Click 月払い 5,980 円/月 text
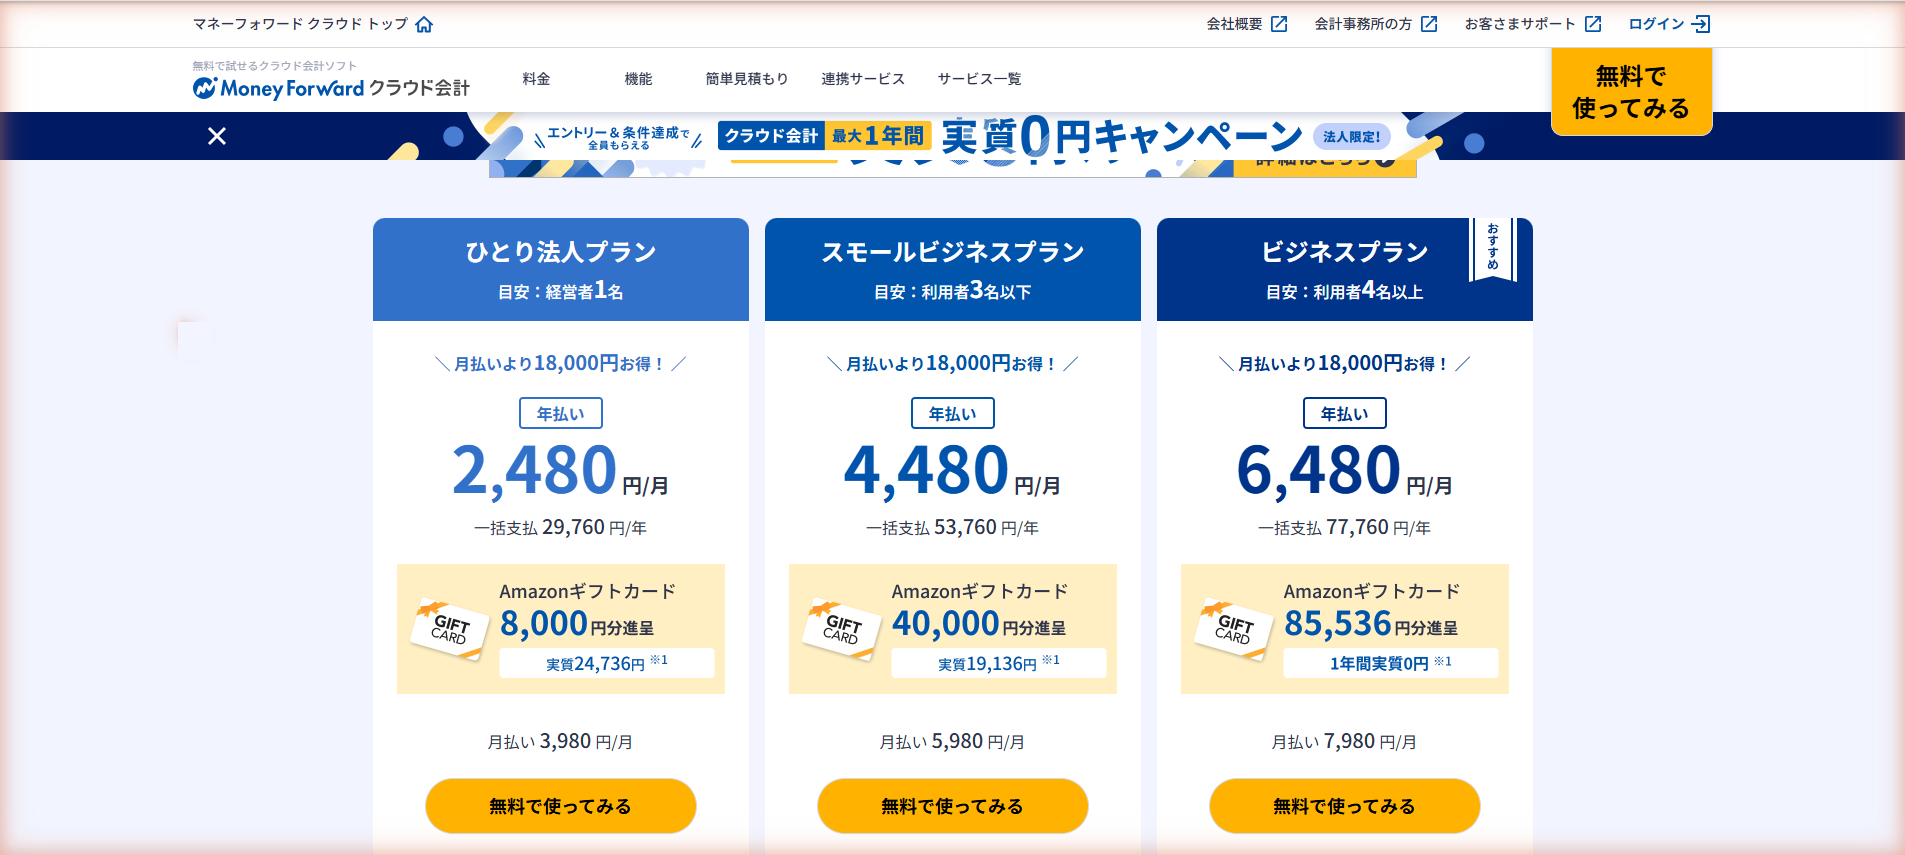 tap(952, 741)
